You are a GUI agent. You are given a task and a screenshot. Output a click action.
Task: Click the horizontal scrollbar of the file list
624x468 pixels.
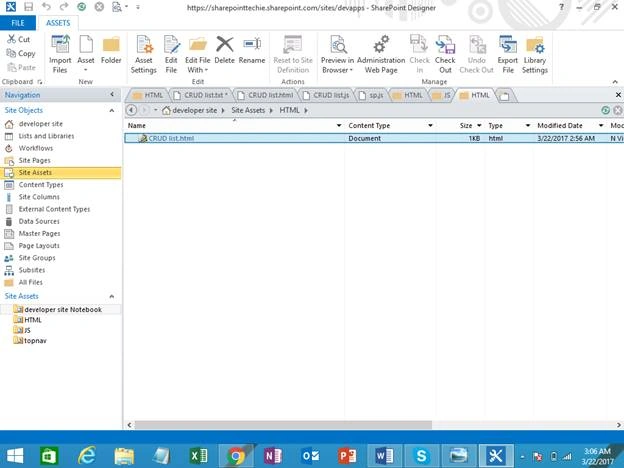pos(283,425)
